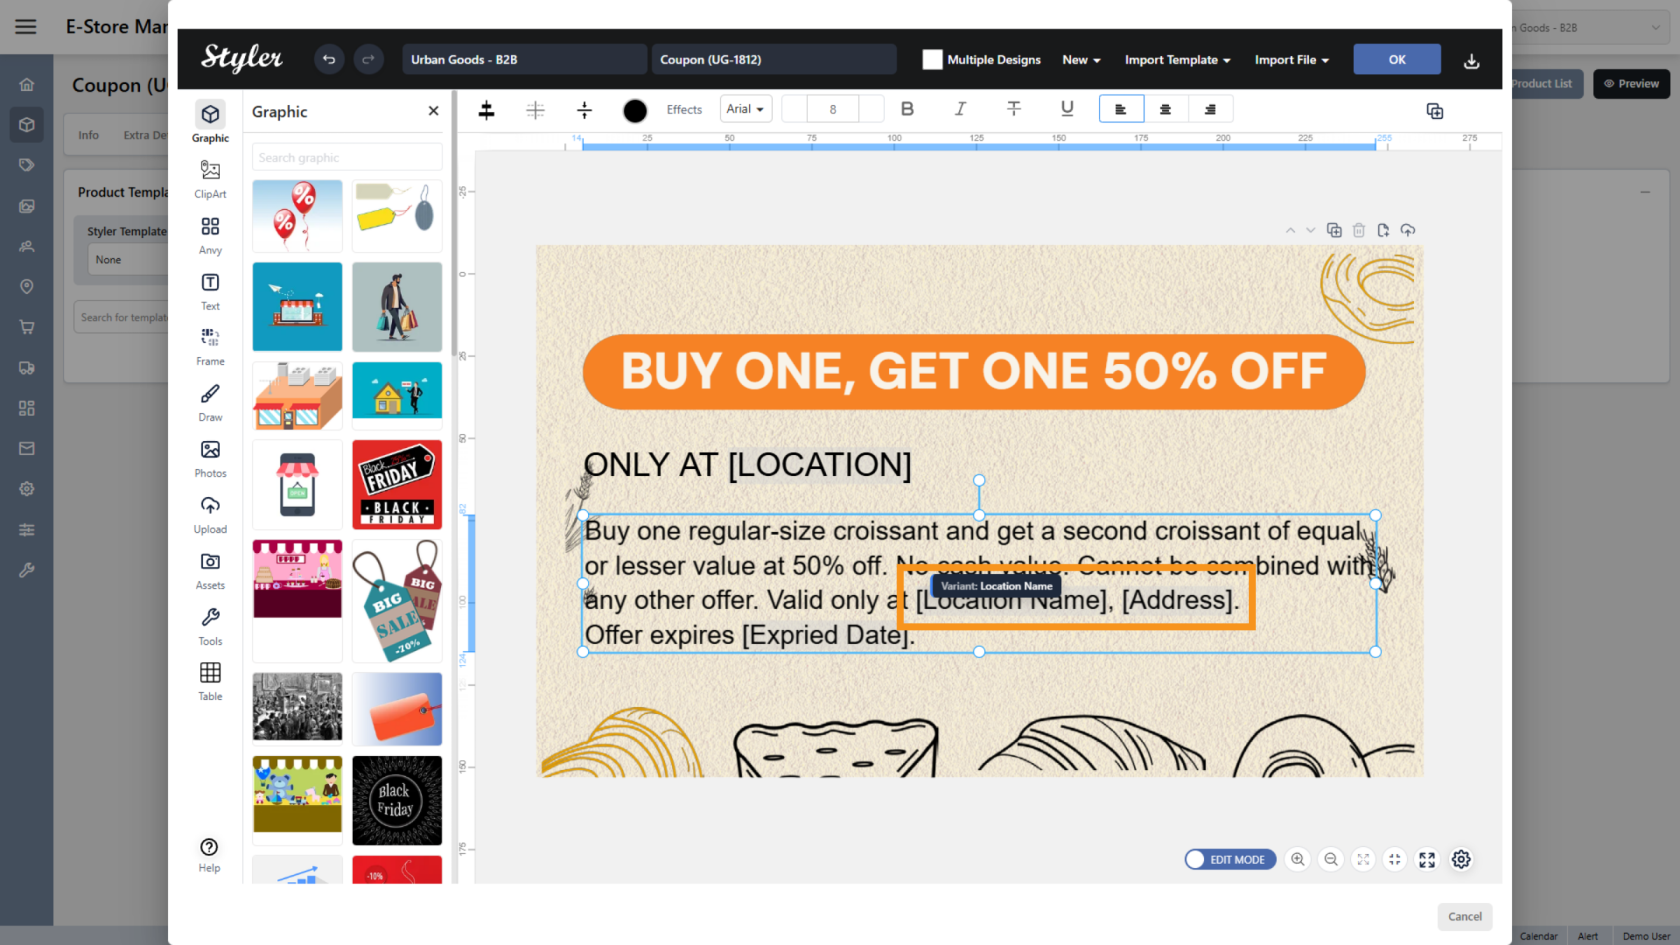Click OK to confirm design
This screenshot has width=1680, height=945.
[1397, 59]
